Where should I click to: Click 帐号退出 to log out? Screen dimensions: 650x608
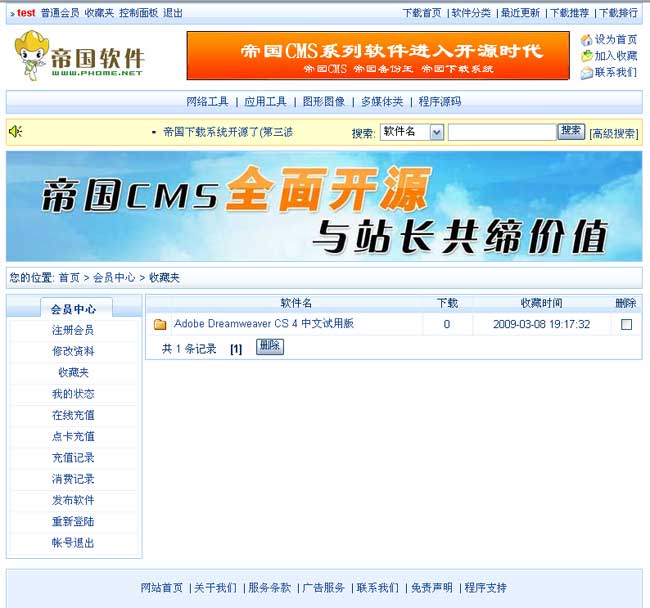[x=73, y=543]
